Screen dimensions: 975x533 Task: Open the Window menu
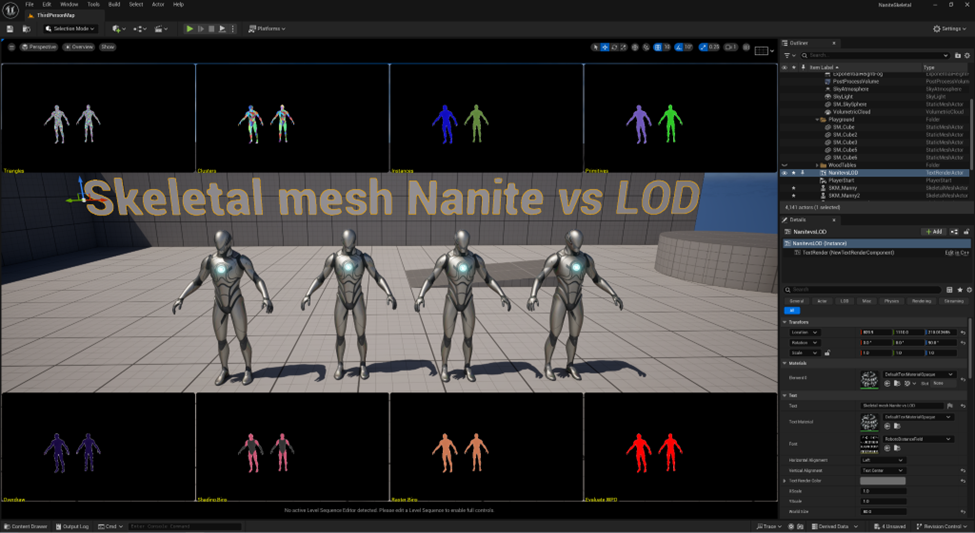point(69,4)
